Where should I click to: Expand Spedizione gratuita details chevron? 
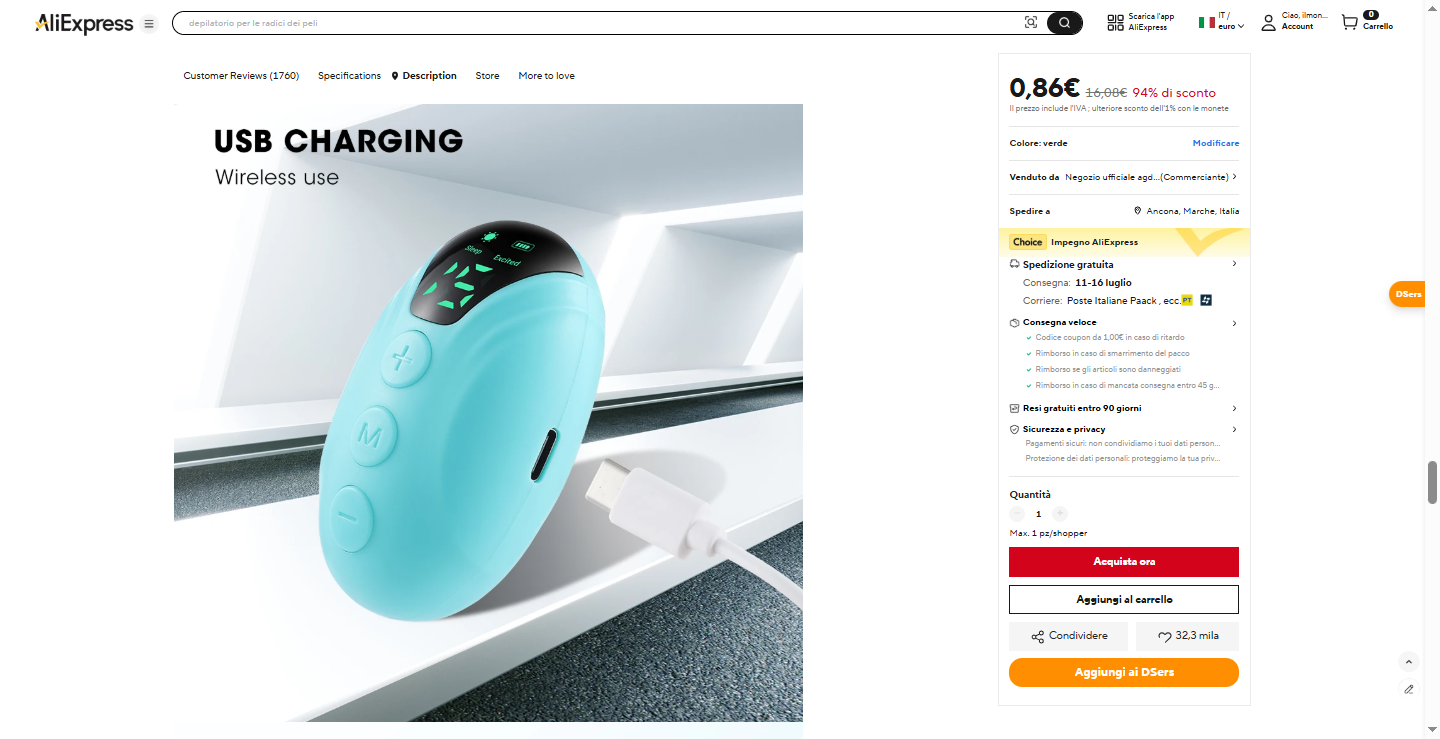tap(1234, 264)
